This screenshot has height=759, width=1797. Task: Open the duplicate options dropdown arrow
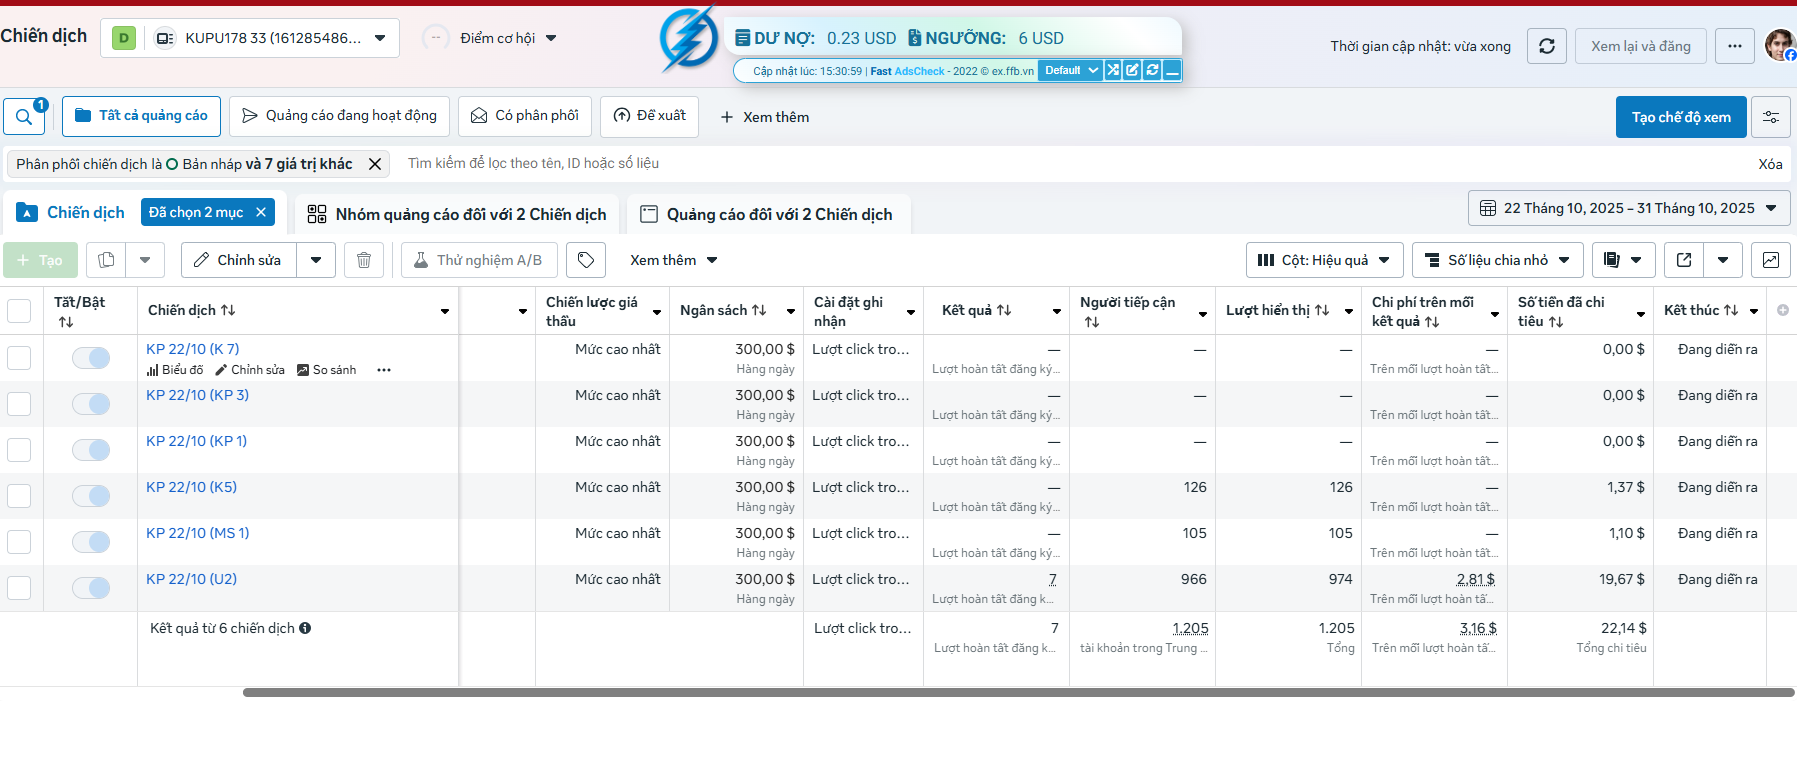(x=145, y=260)
